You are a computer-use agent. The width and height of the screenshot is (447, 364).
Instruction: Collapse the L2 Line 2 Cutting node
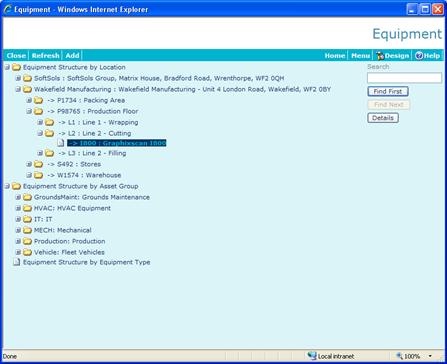click(x=40, y=133)
